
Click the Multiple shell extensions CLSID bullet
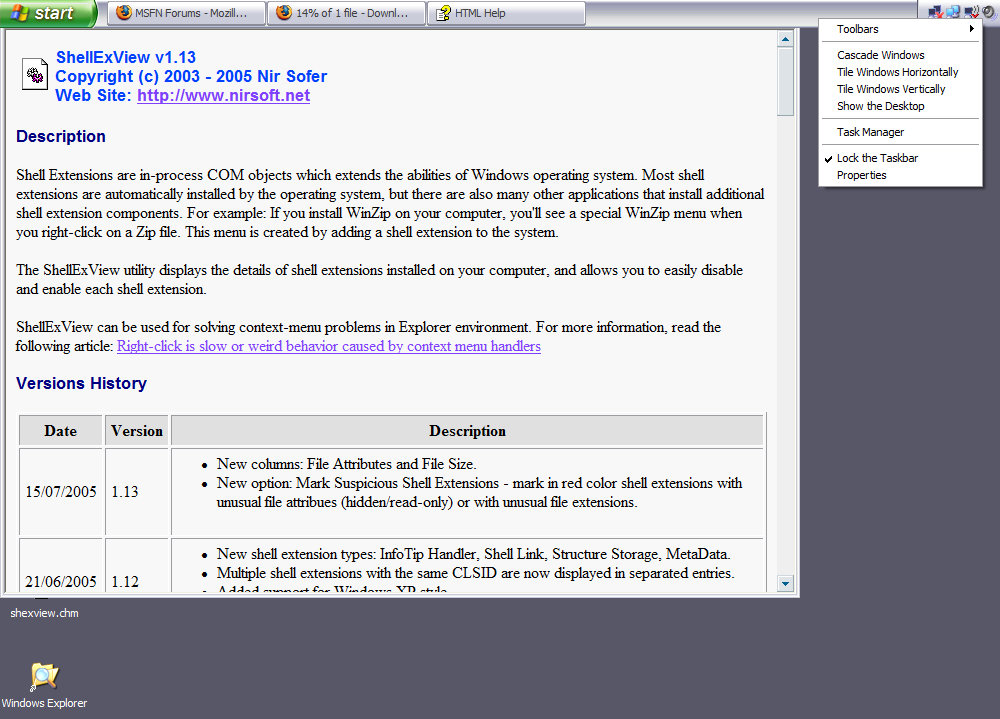[x=475, y=573]
